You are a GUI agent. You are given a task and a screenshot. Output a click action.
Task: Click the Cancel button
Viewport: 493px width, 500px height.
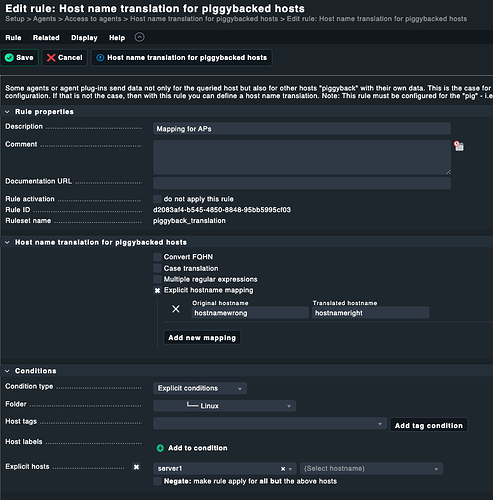(65, 58)
